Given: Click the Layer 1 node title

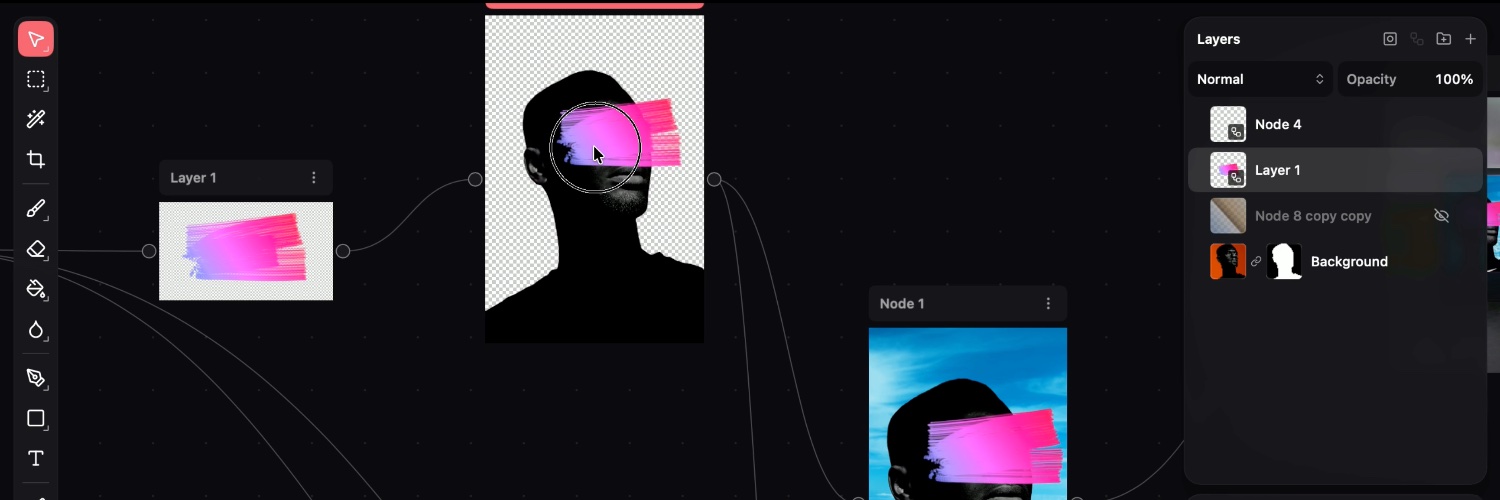Looking at the screenshot, I should click(x=193, y=178).
